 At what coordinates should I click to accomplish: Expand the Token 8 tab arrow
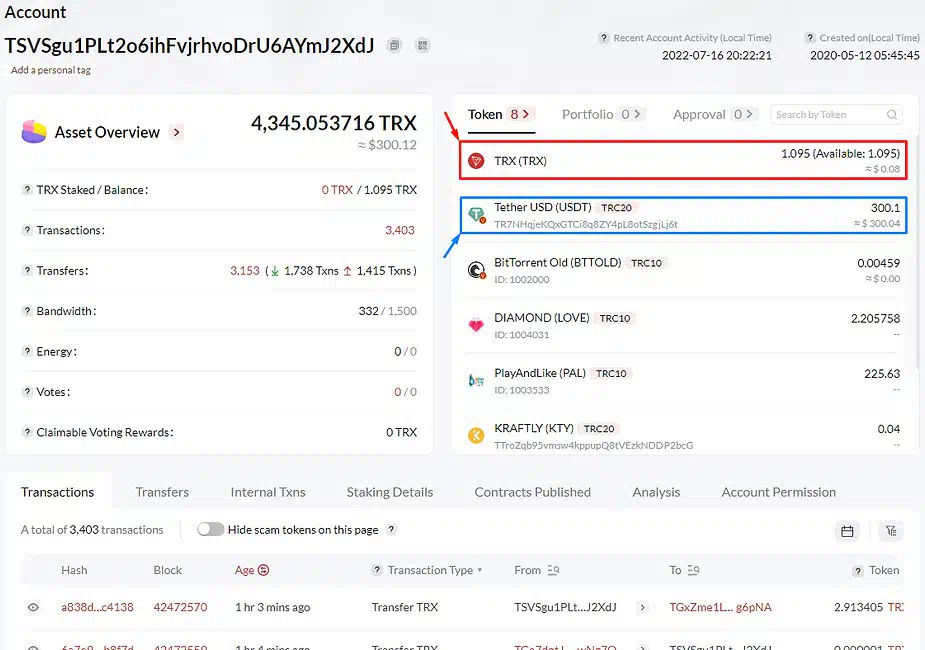point(526,114)
